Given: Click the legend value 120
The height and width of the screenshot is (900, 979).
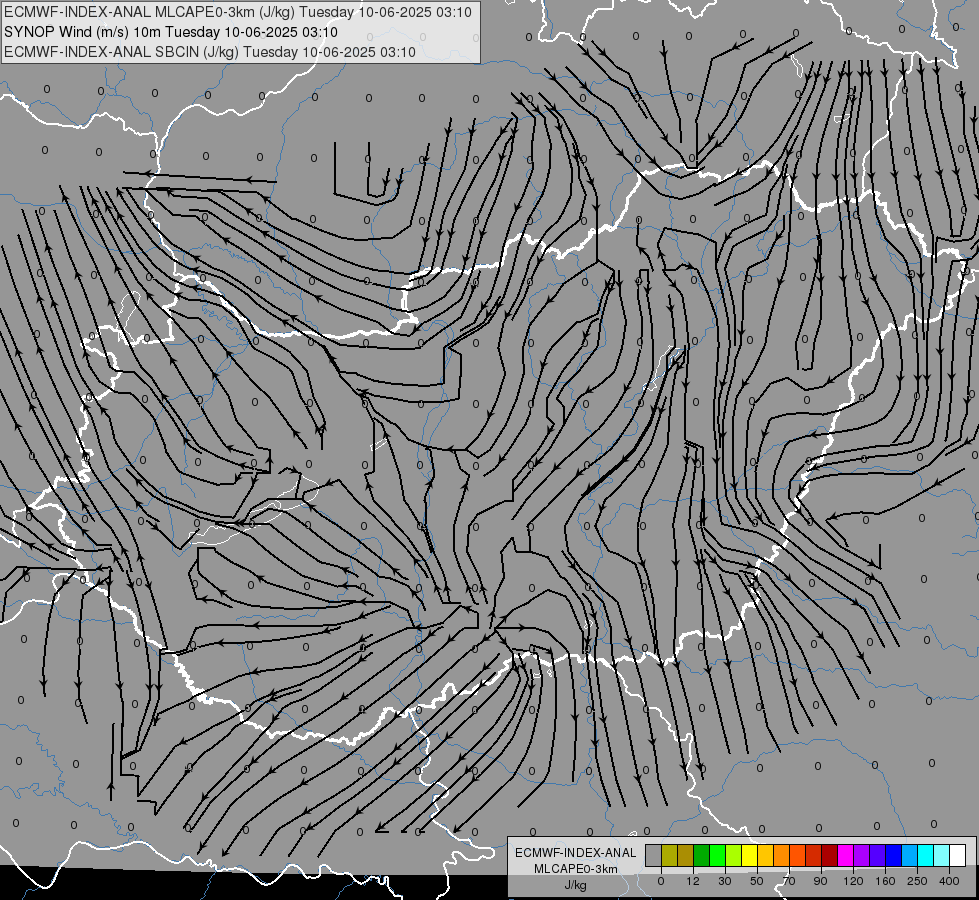Looking at the screenshot, I should (853, 881).
